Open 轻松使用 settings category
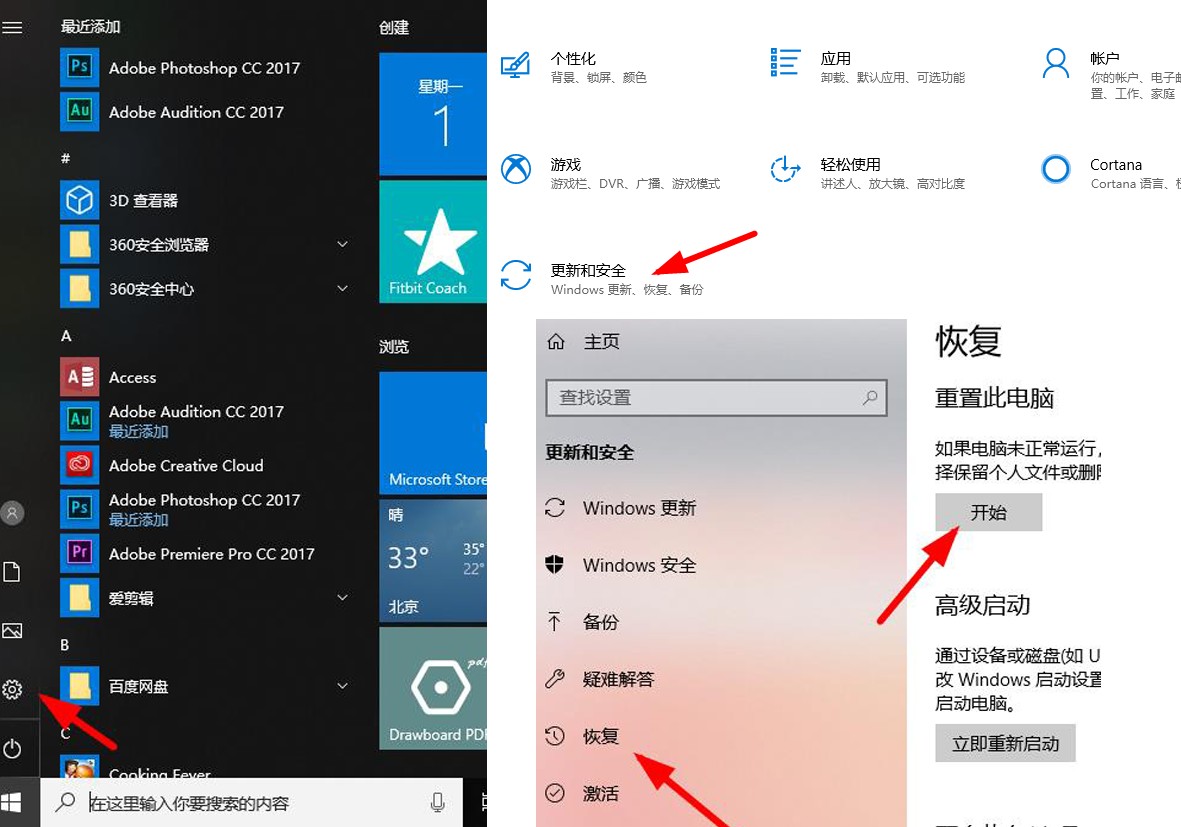 [867, 173]
